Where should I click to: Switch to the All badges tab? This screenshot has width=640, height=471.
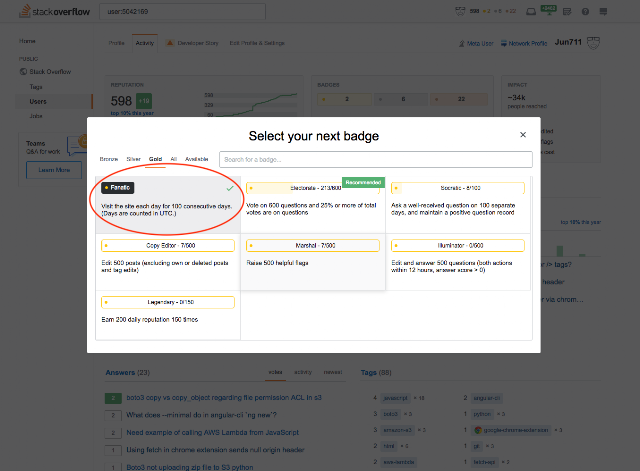[x=173, y=159]
